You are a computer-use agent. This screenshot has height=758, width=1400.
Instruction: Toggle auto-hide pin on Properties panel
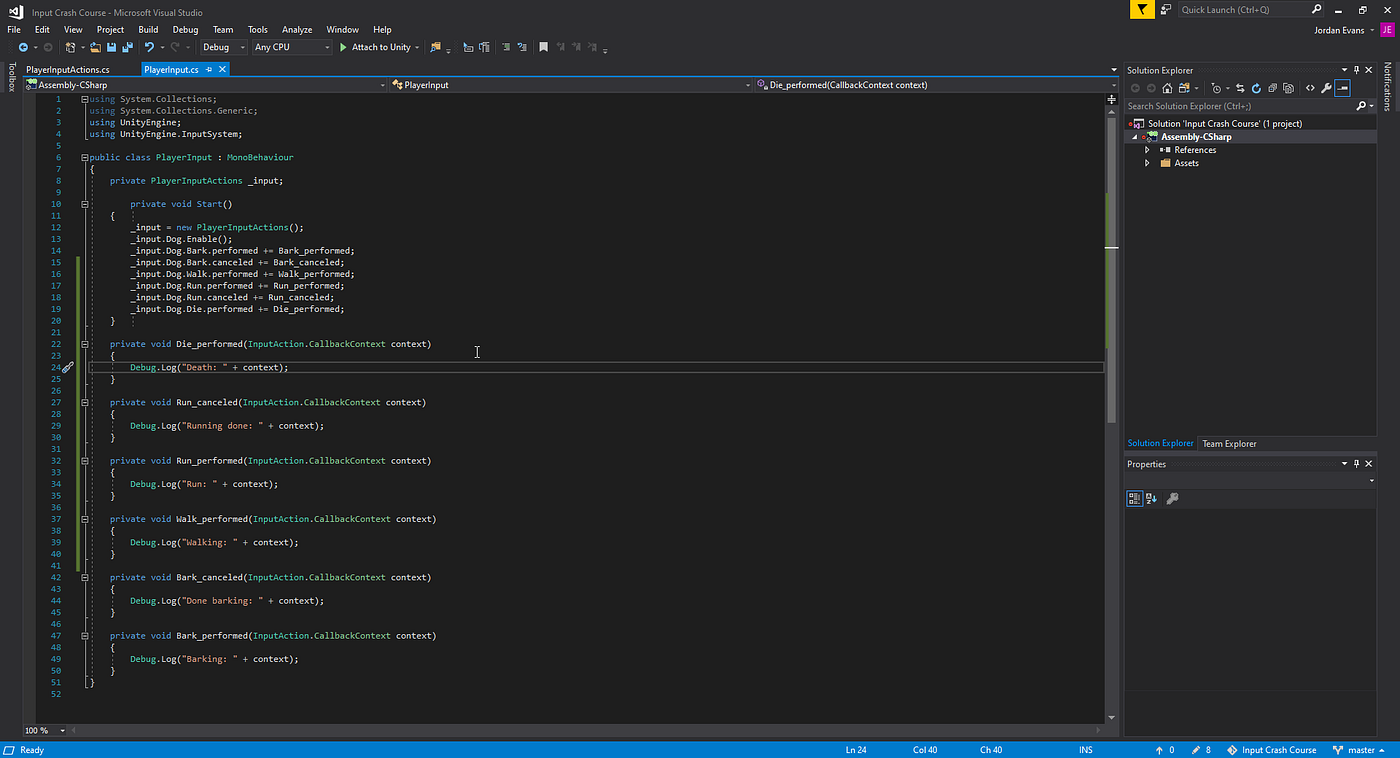(x=1356, y=464)
